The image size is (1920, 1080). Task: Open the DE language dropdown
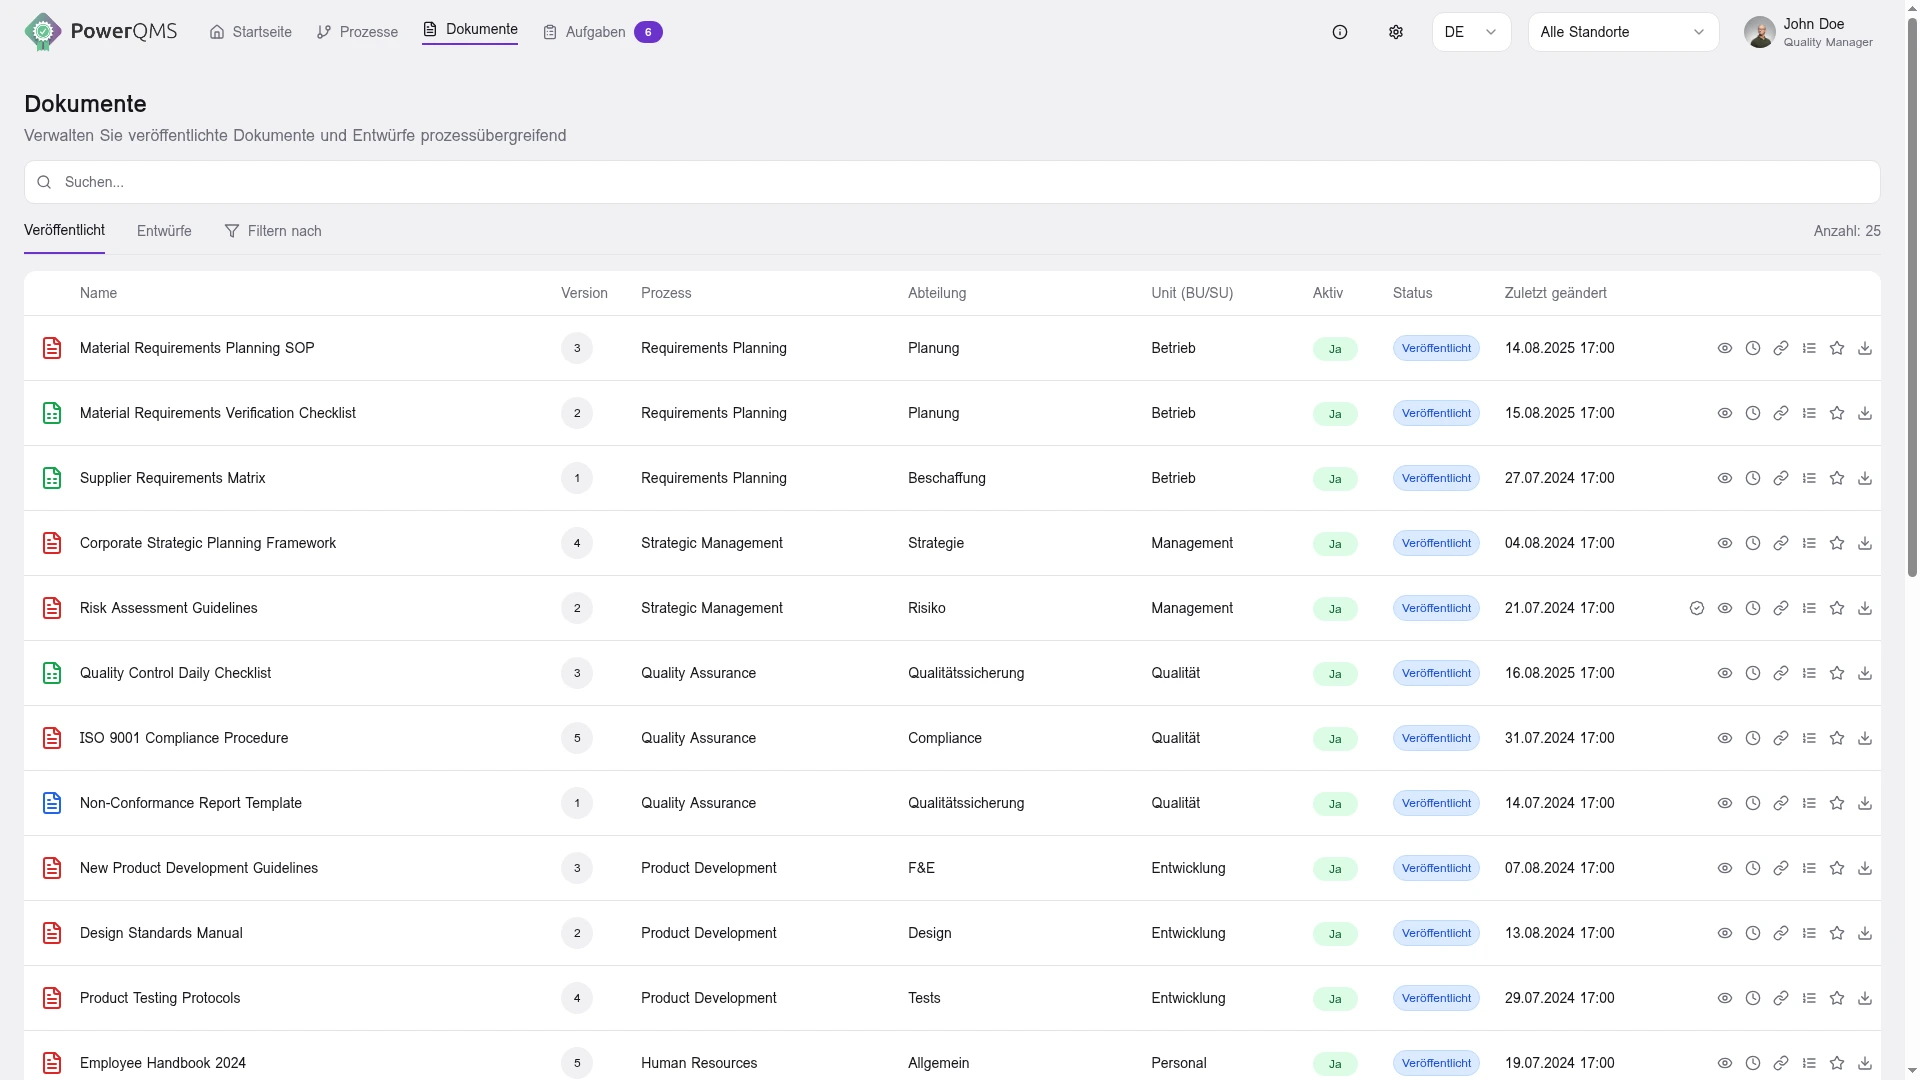tap(1471, 32)
